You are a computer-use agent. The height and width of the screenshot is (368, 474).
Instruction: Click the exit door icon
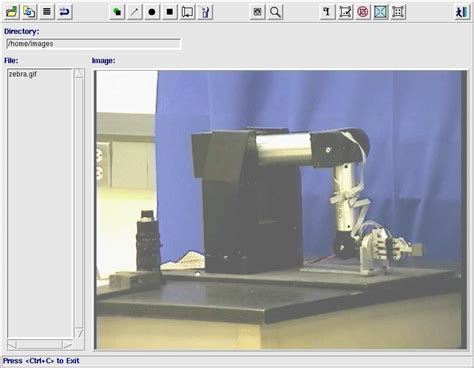462,12
